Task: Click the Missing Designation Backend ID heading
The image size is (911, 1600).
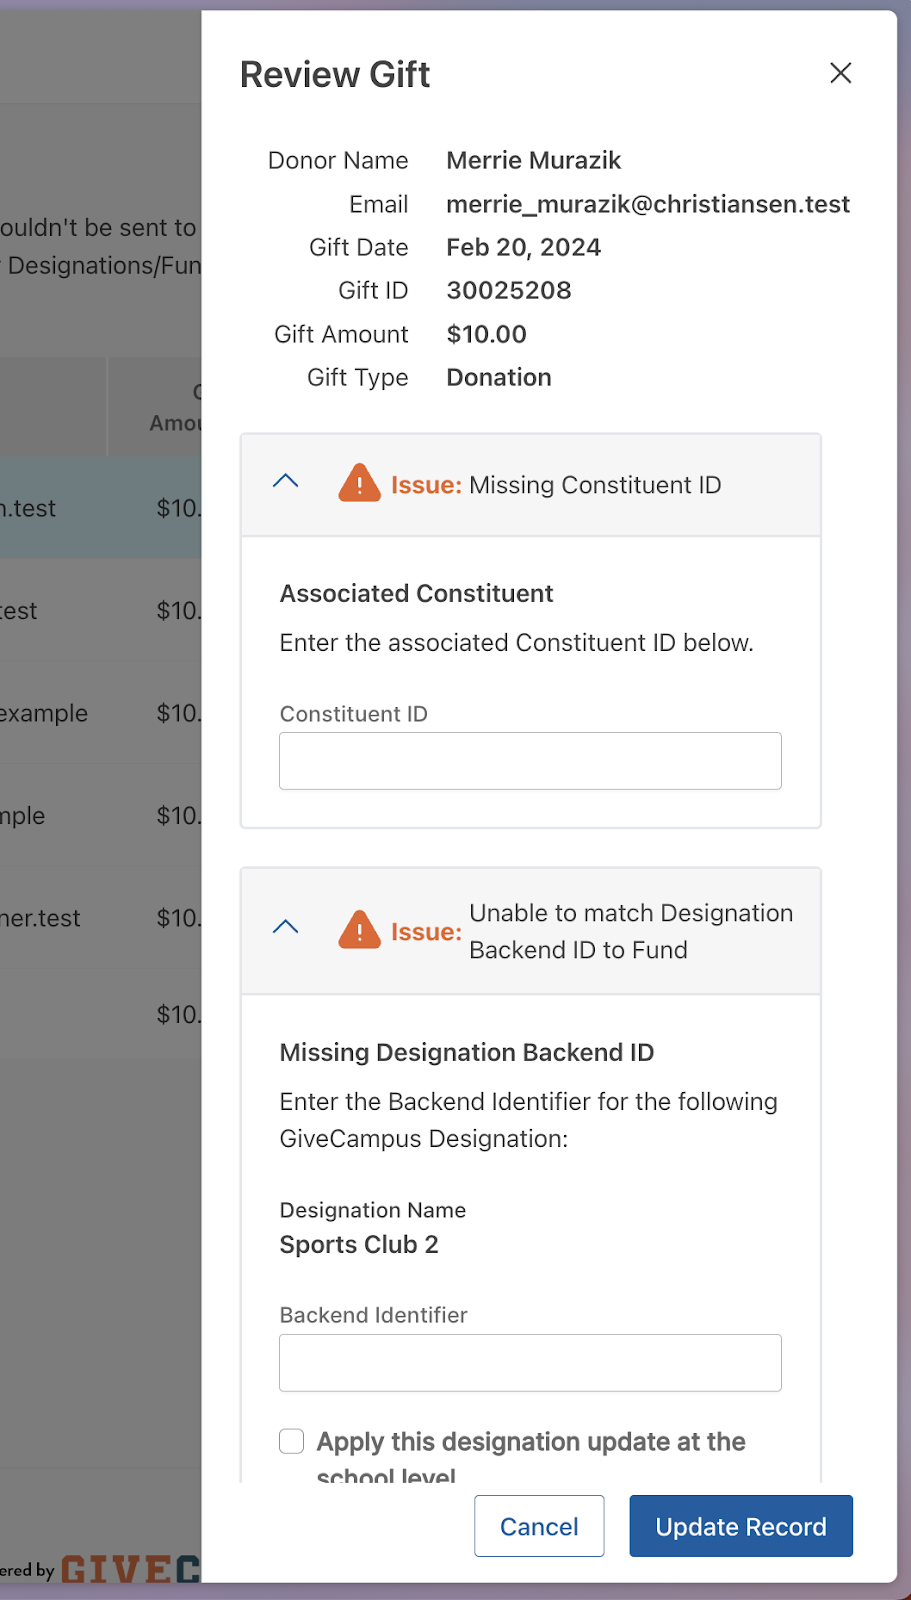Action: coord(466,1053)
